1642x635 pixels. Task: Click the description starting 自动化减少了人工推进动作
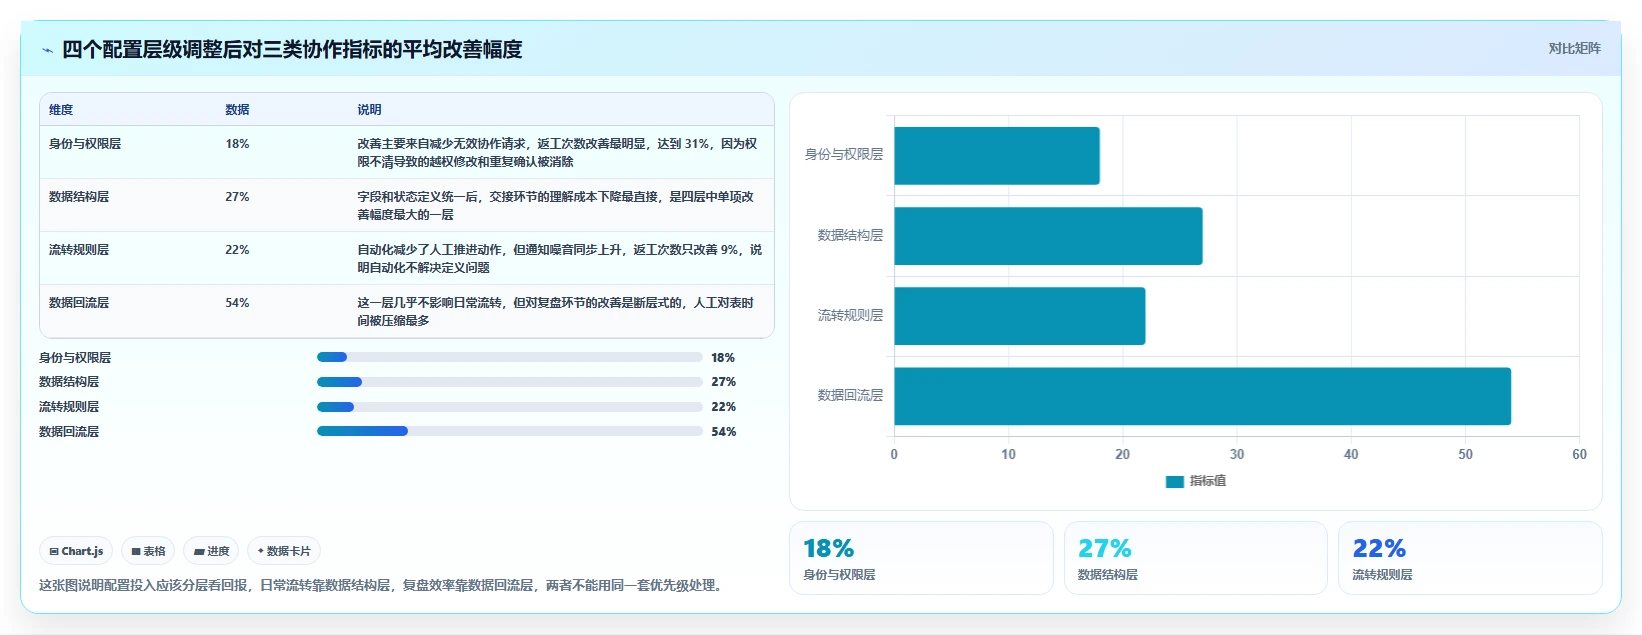pyautogui.click(x=560, y=259)
